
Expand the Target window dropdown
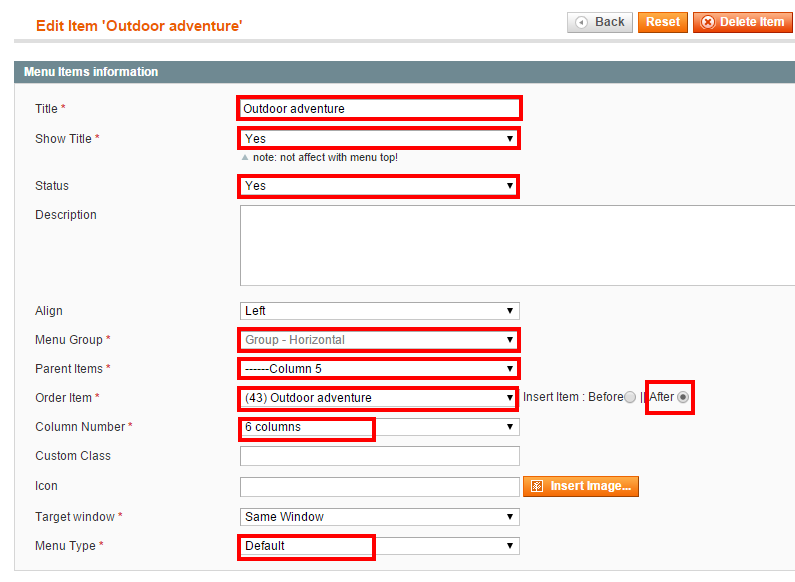pyautogui.click(x=380, y=517)
